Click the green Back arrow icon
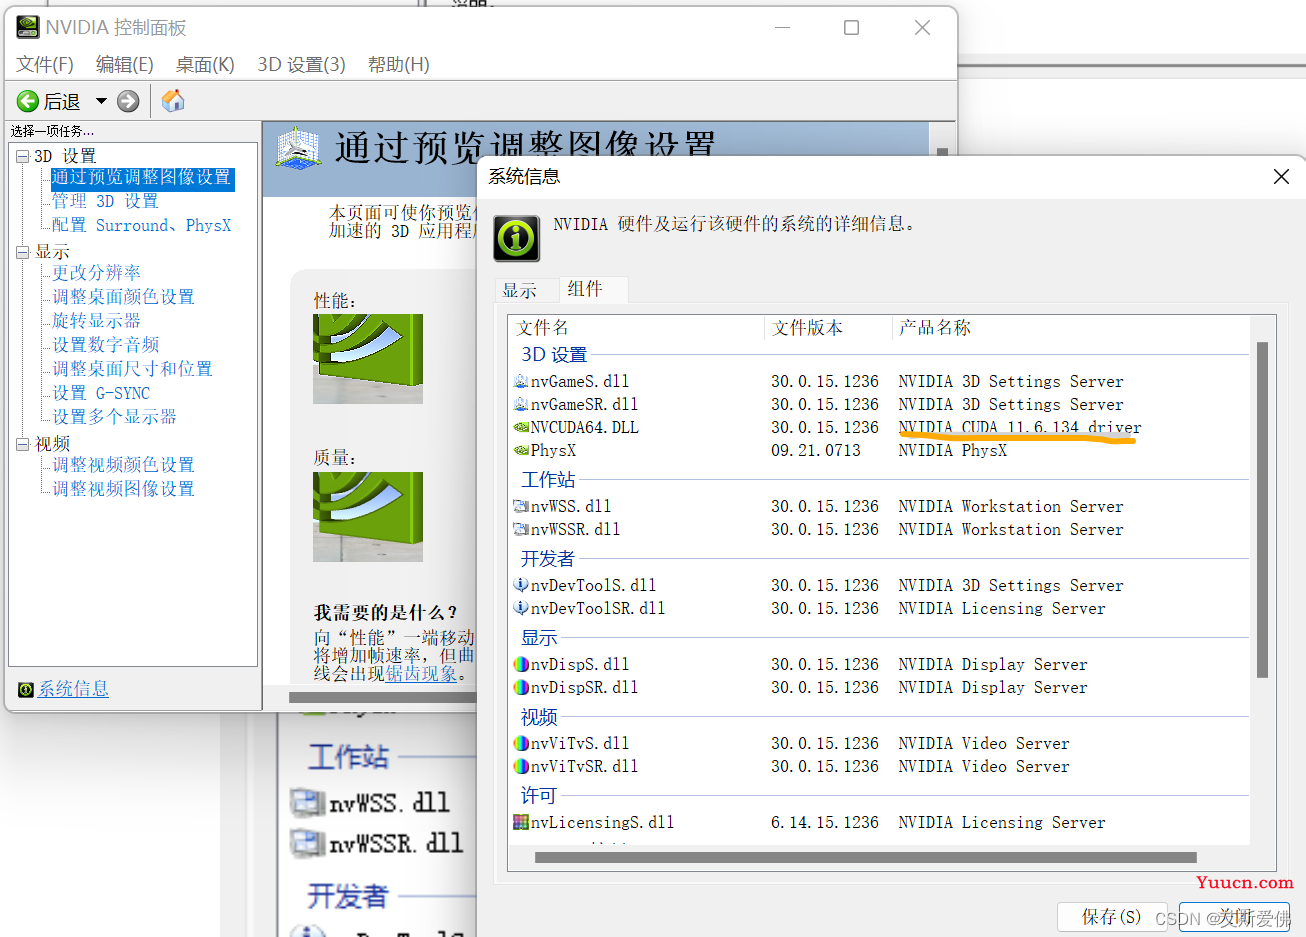The image size is (1306, 937). [28, 101]
